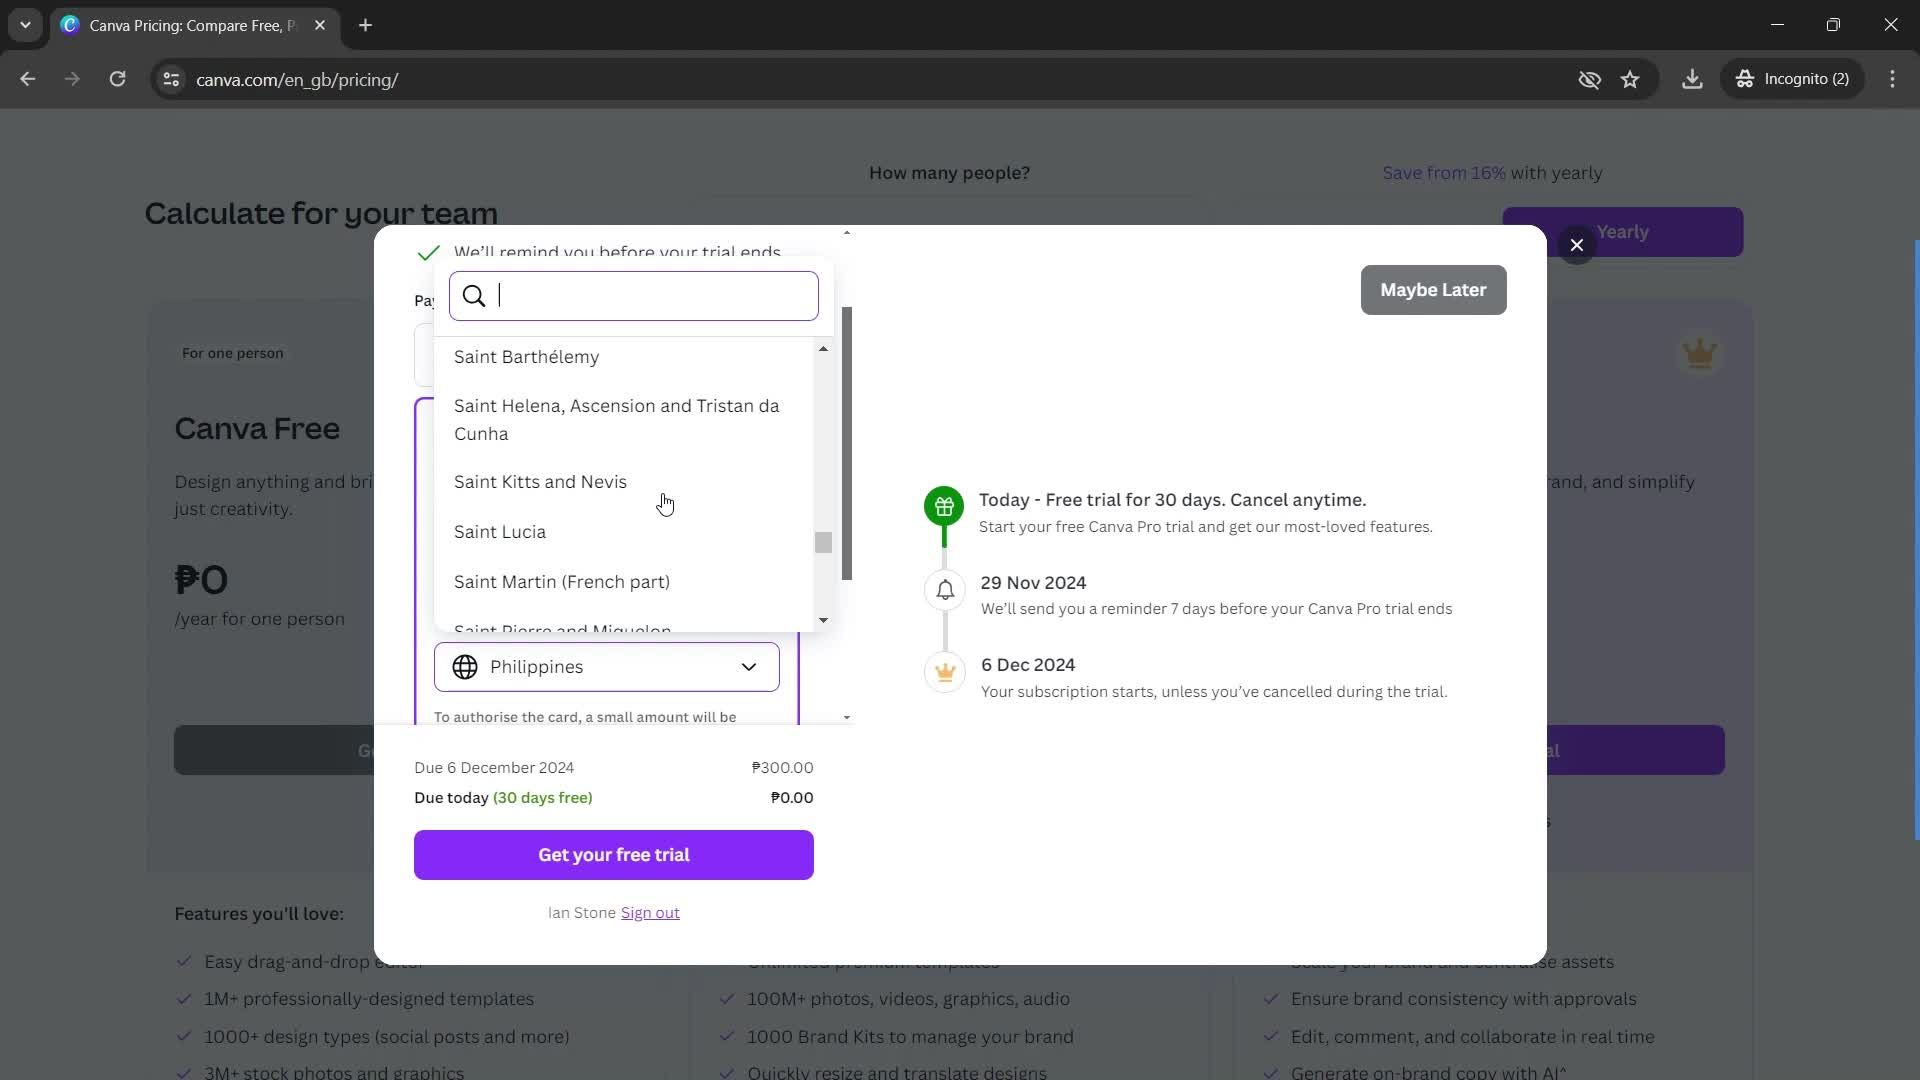Click the ₱300.00 due amount

point(782,768)
